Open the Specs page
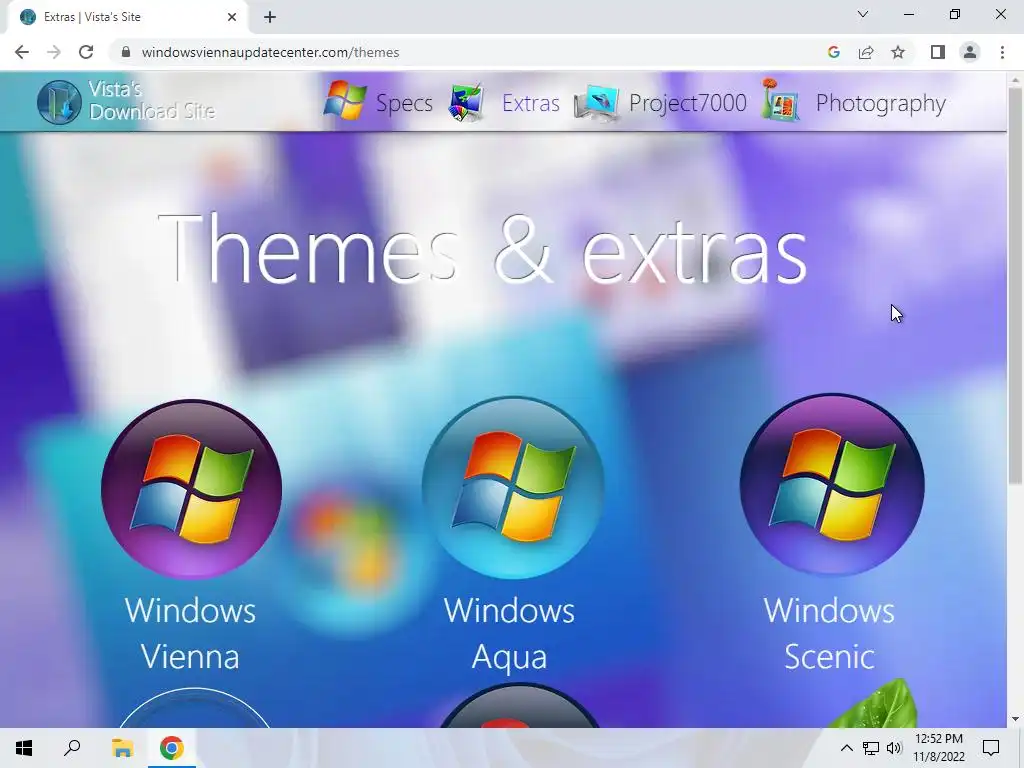1024x768 pixels. tap(404, 103)
